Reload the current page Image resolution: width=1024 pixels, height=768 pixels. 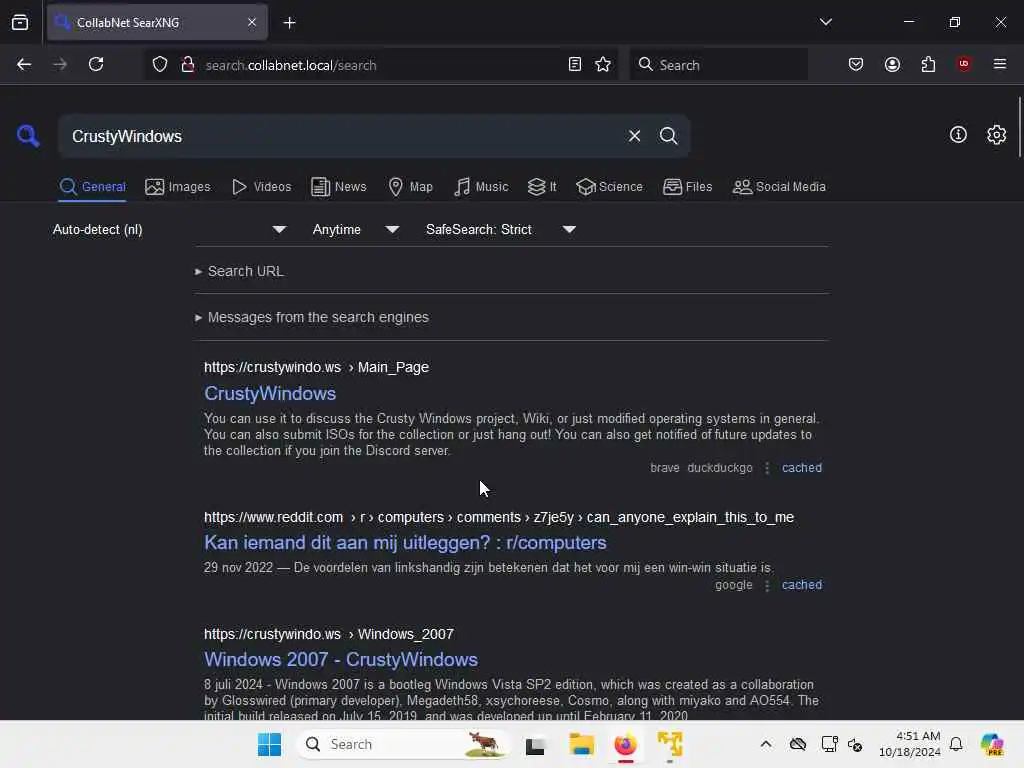(96, 65)
